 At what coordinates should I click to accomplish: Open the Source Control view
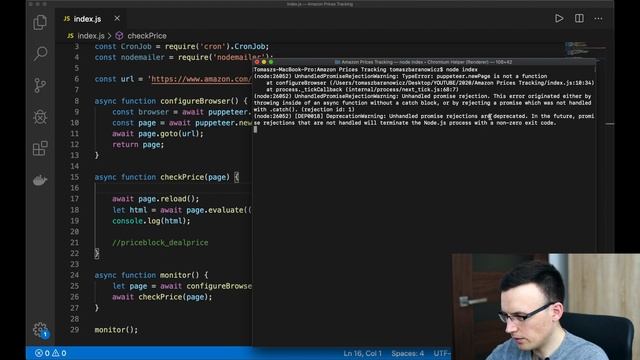point(40,85)
